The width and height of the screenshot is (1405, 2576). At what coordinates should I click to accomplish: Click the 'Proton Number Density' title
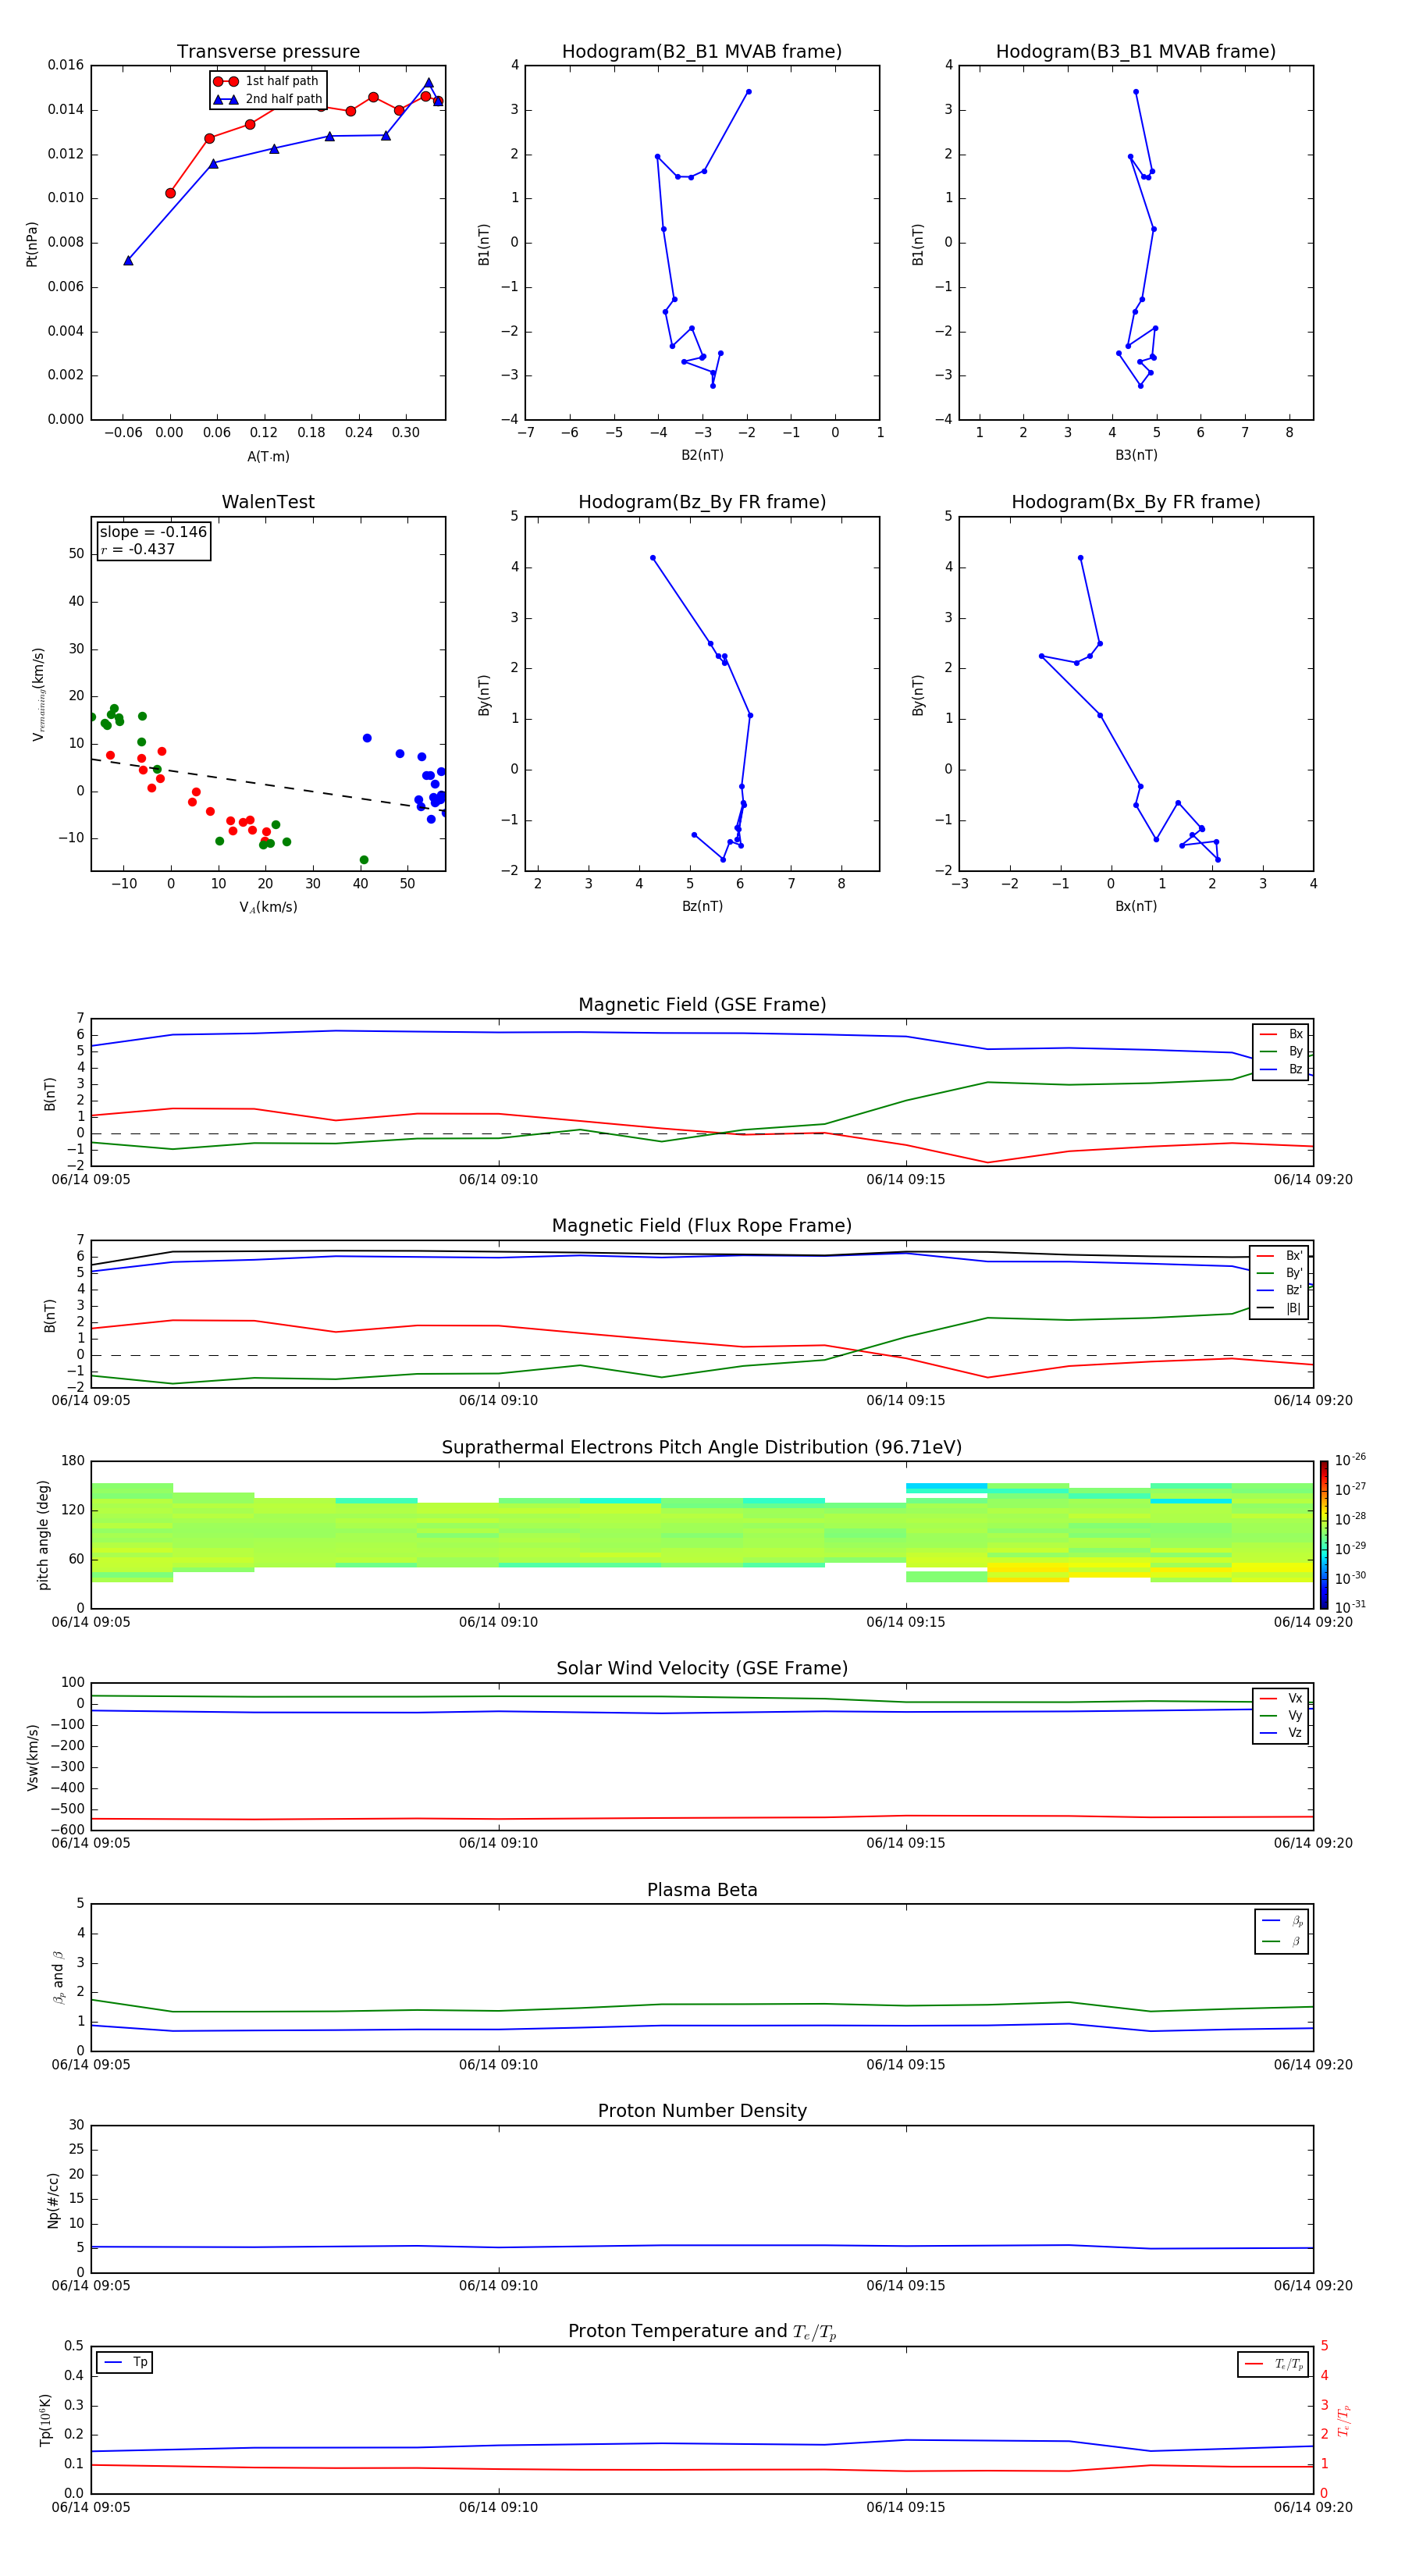coord(702,2111)
